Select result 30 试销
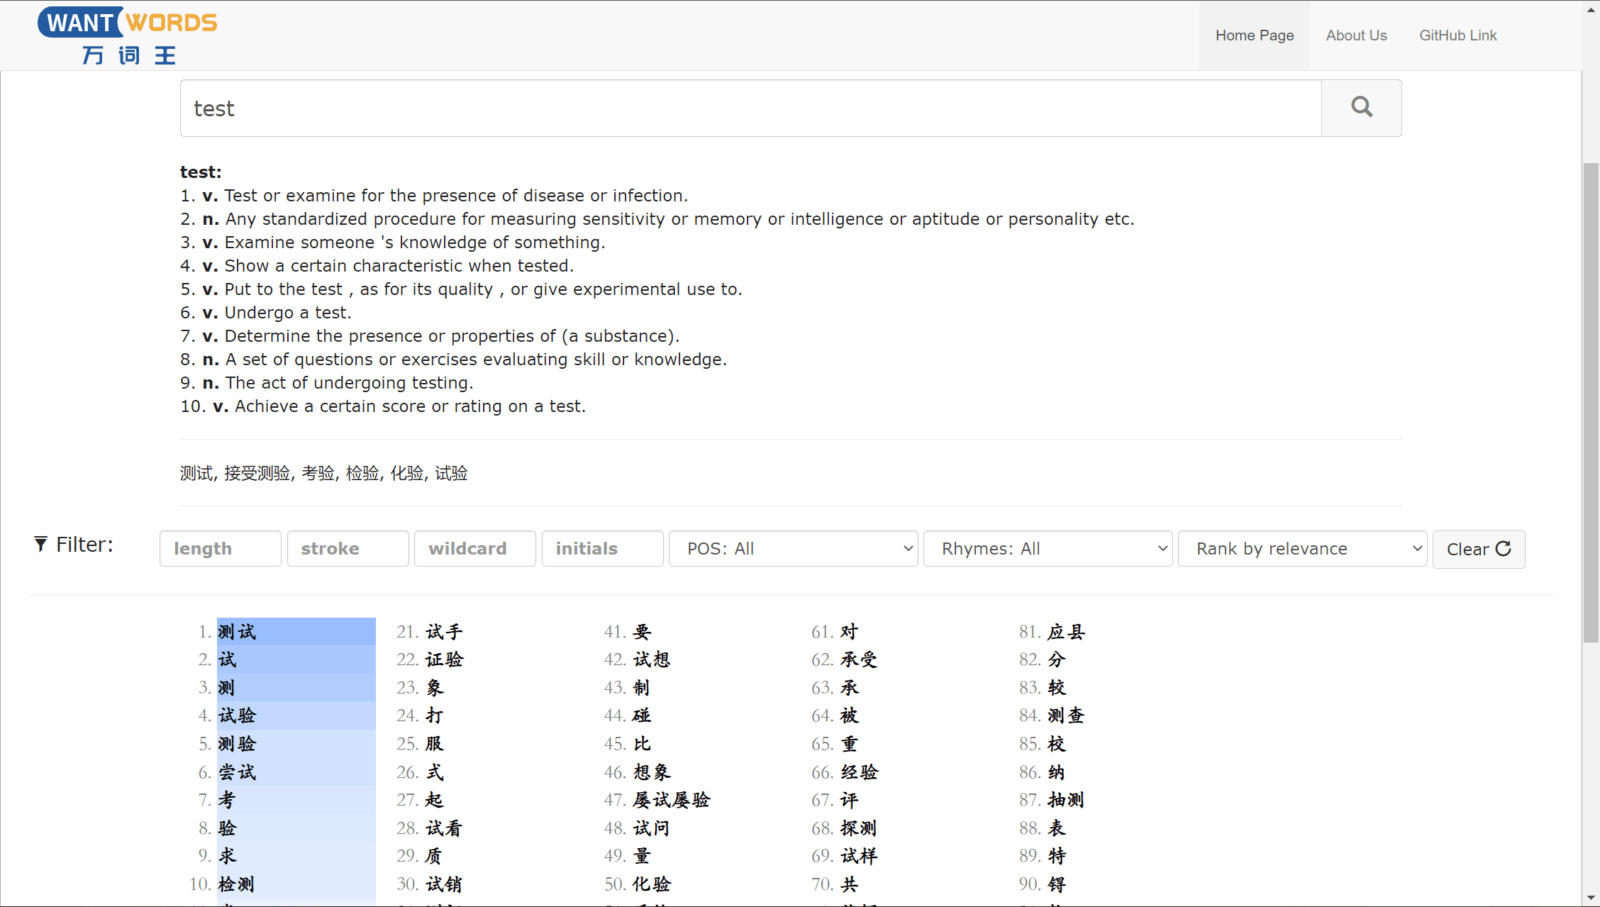 [x=444, y=884]
